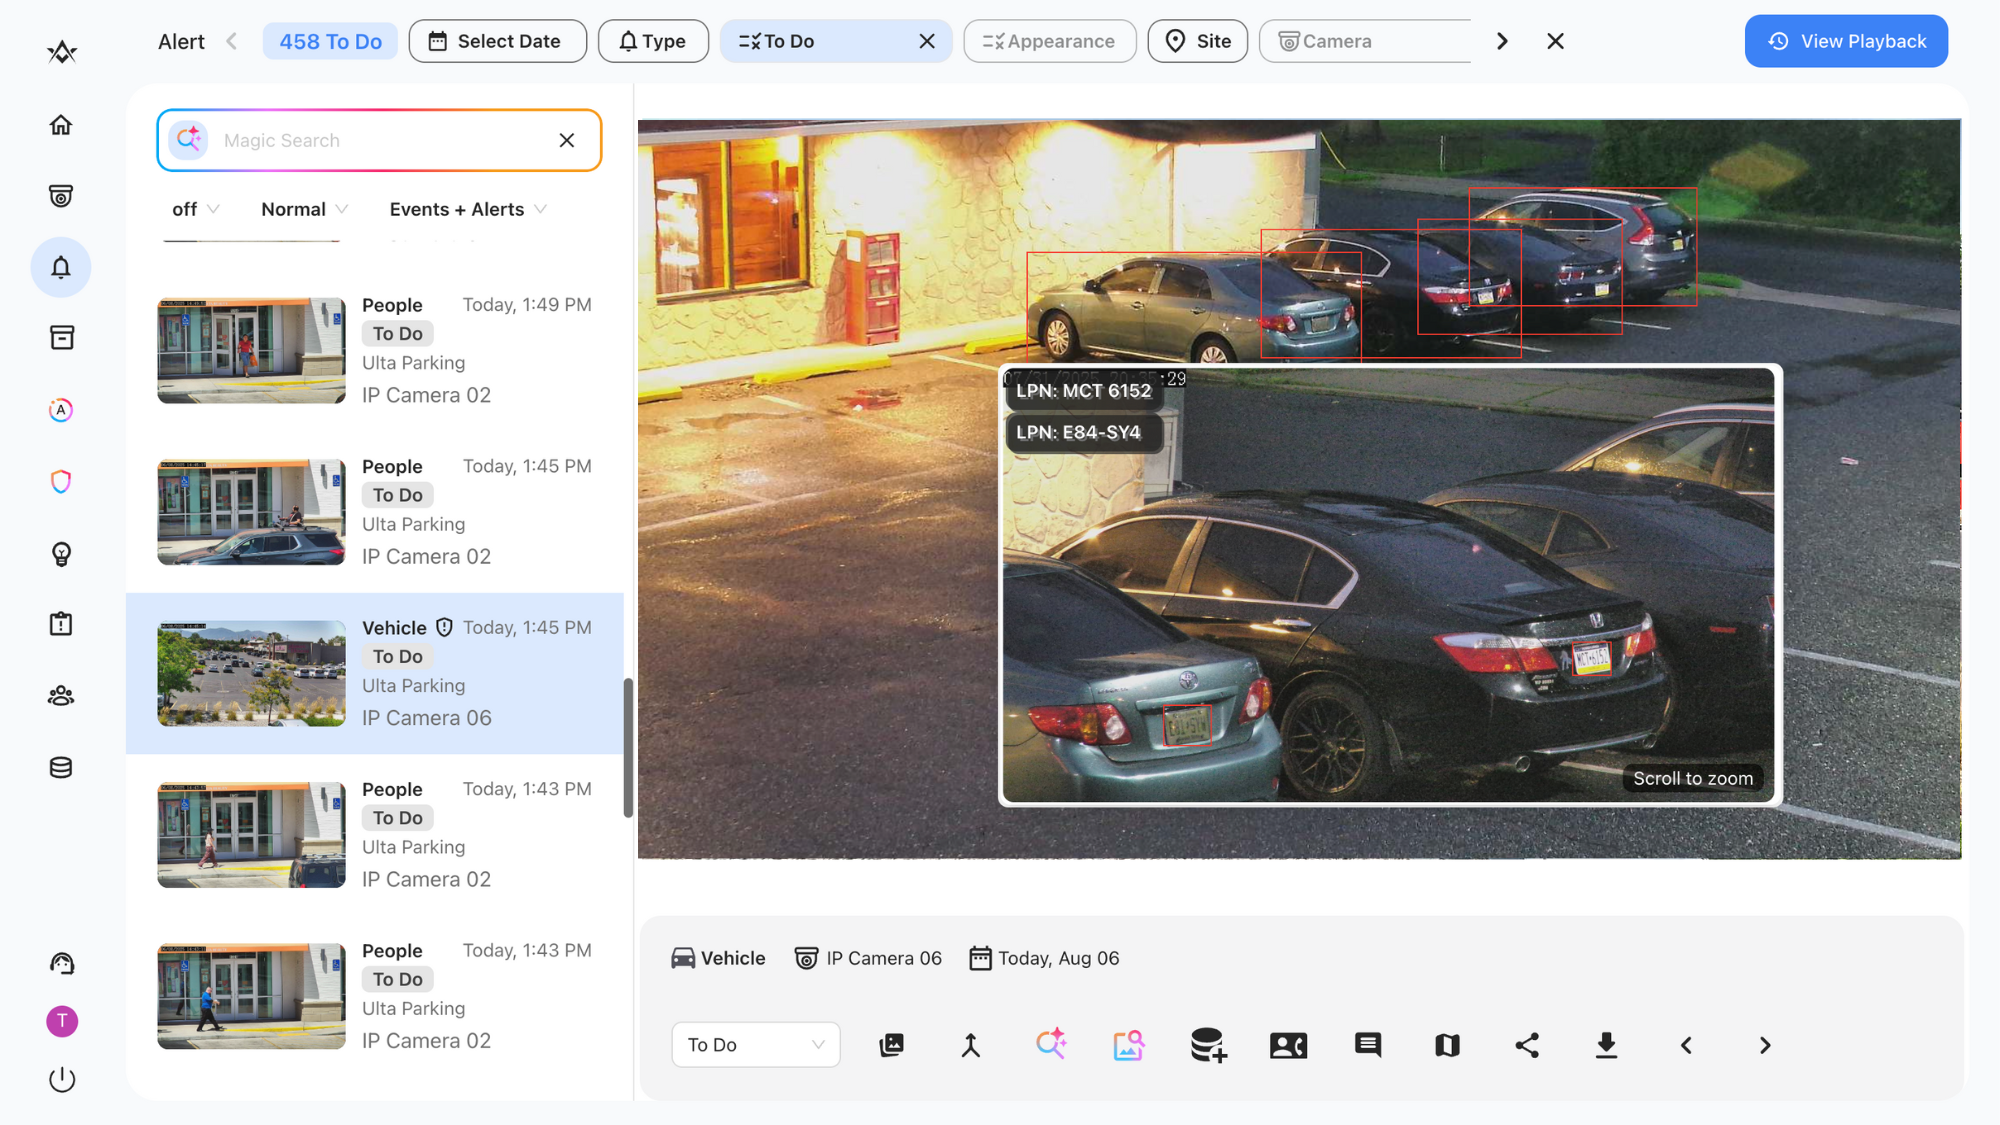Click the download icon in bottom toolbar

pyautogui.click(x=1606, y=1045)
